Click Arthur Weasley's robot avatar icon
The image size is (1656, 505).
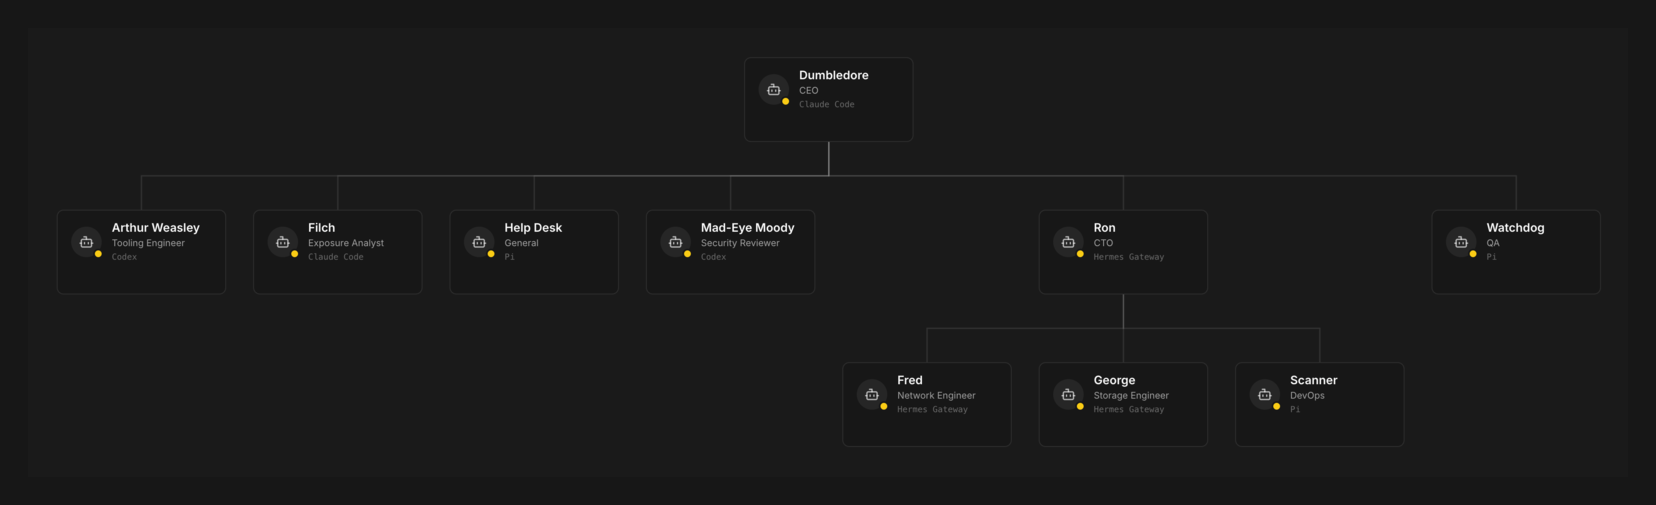86,242
